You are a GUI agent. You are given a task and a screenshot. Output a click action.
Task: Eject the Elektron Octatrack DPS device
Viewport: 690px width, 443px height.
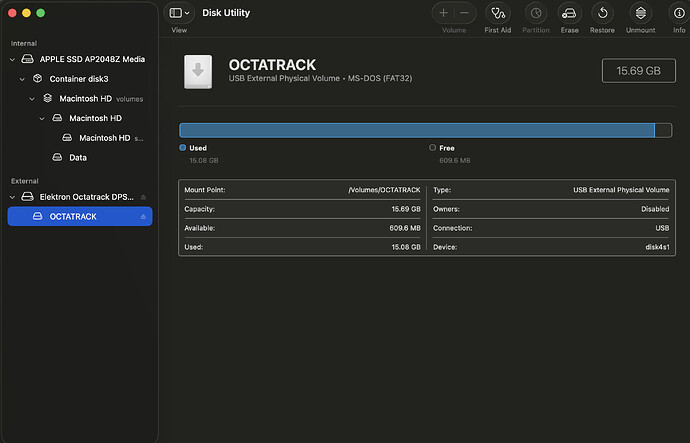(143, 197)
